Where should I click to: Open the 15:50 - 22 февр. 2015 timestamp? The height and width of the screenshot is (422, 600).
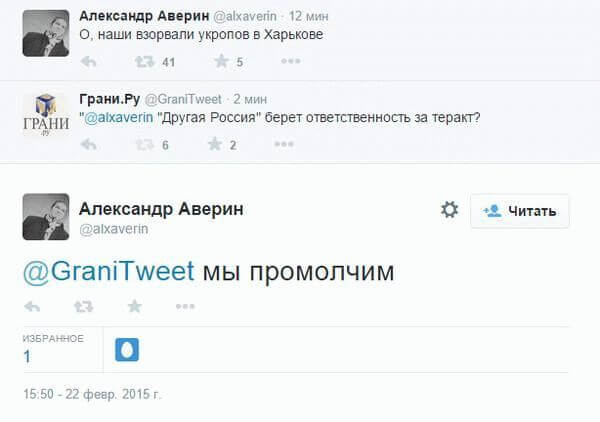[91, 394]
